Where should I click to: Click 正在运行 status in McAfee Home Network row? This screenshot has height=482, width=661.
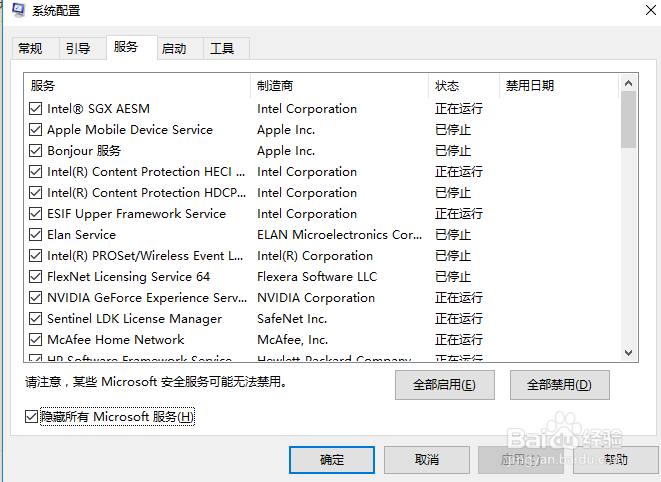coord(459,340)
